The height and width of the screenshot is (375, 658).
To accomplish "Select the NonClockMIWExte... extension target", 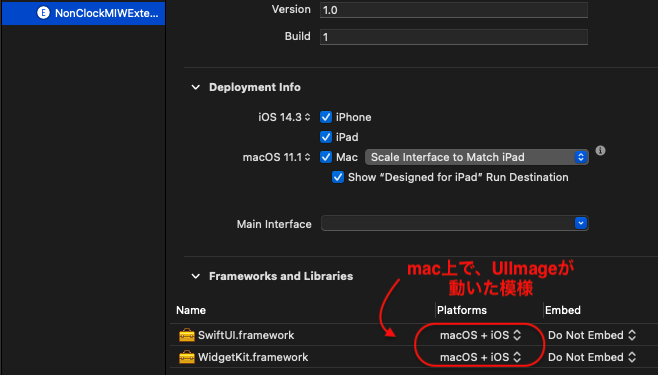I will pos(84,13).
